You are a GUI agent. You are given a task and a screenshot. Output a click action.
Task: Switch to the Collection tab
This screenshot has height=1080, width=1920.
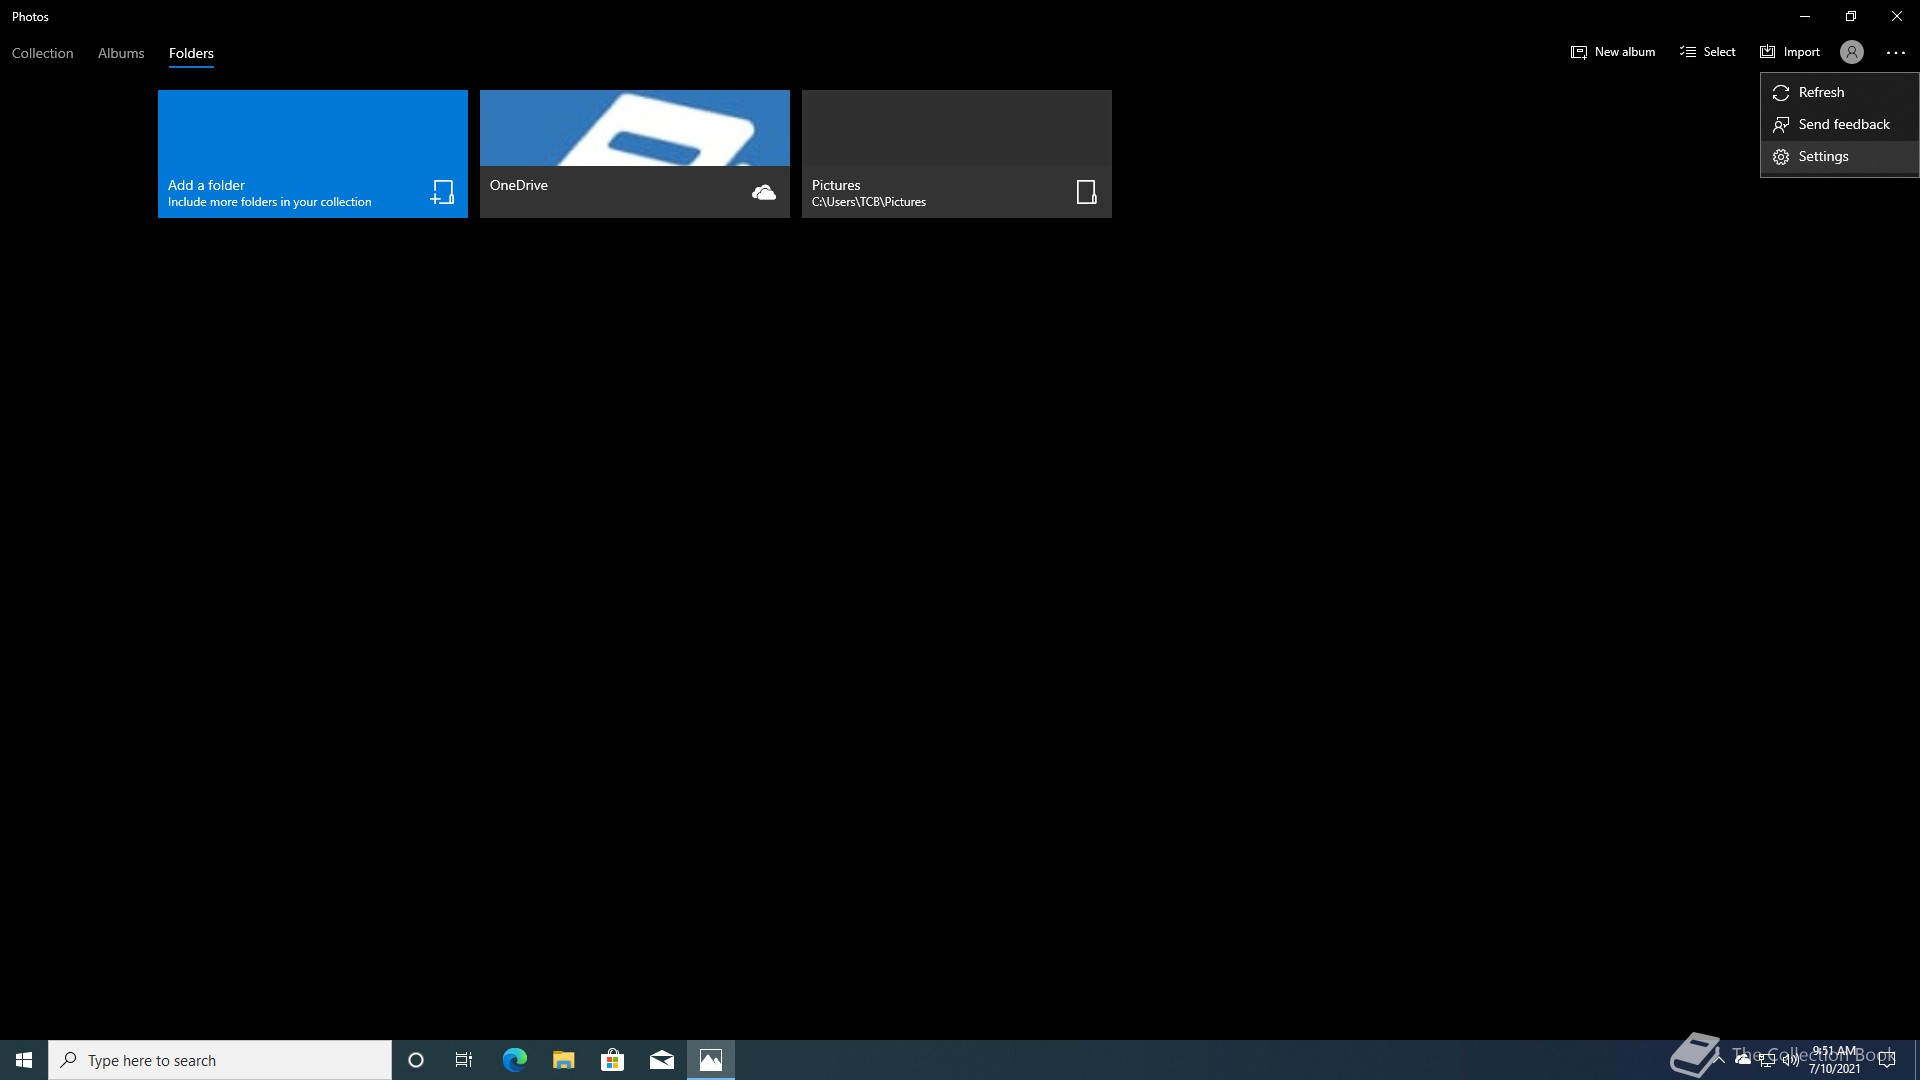coord(42,53)
